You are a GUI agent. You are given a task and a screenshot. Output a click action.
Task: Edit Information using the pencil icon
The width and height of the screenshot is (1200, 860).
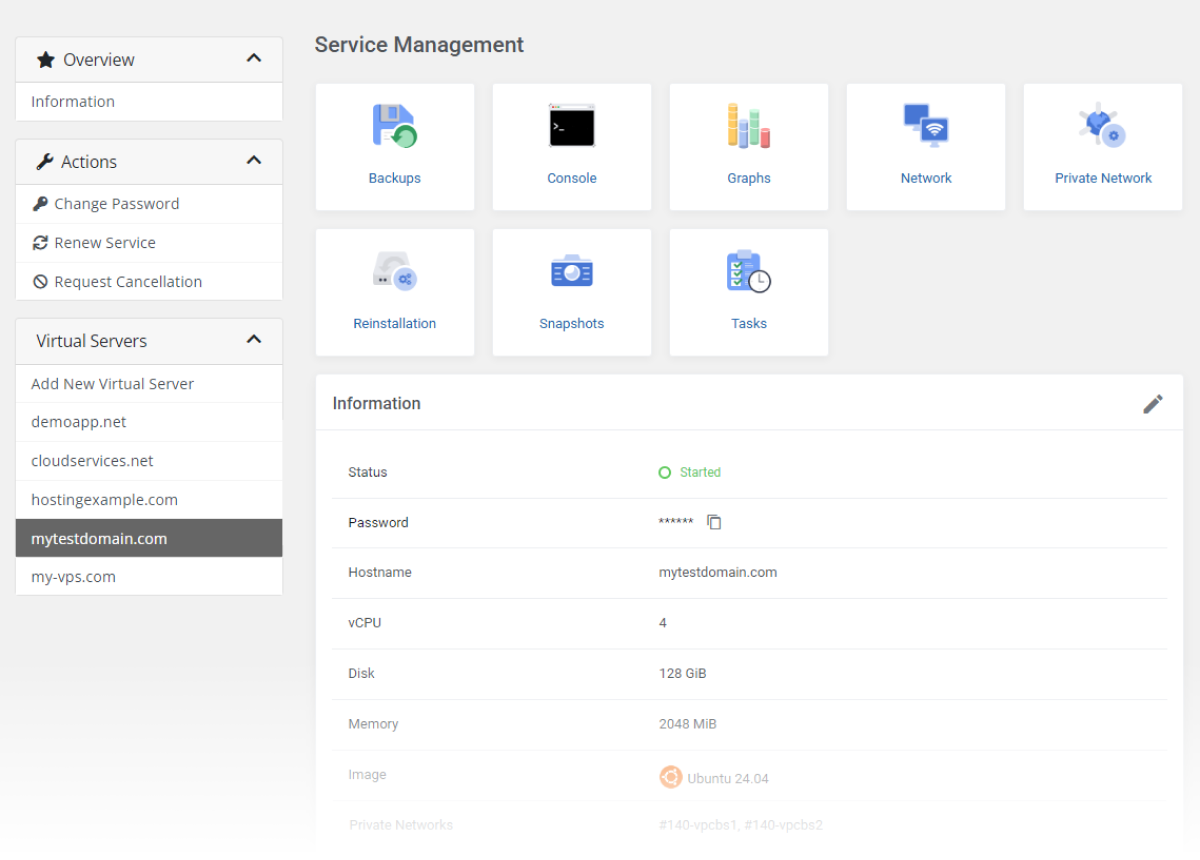tap(1153, 404)
